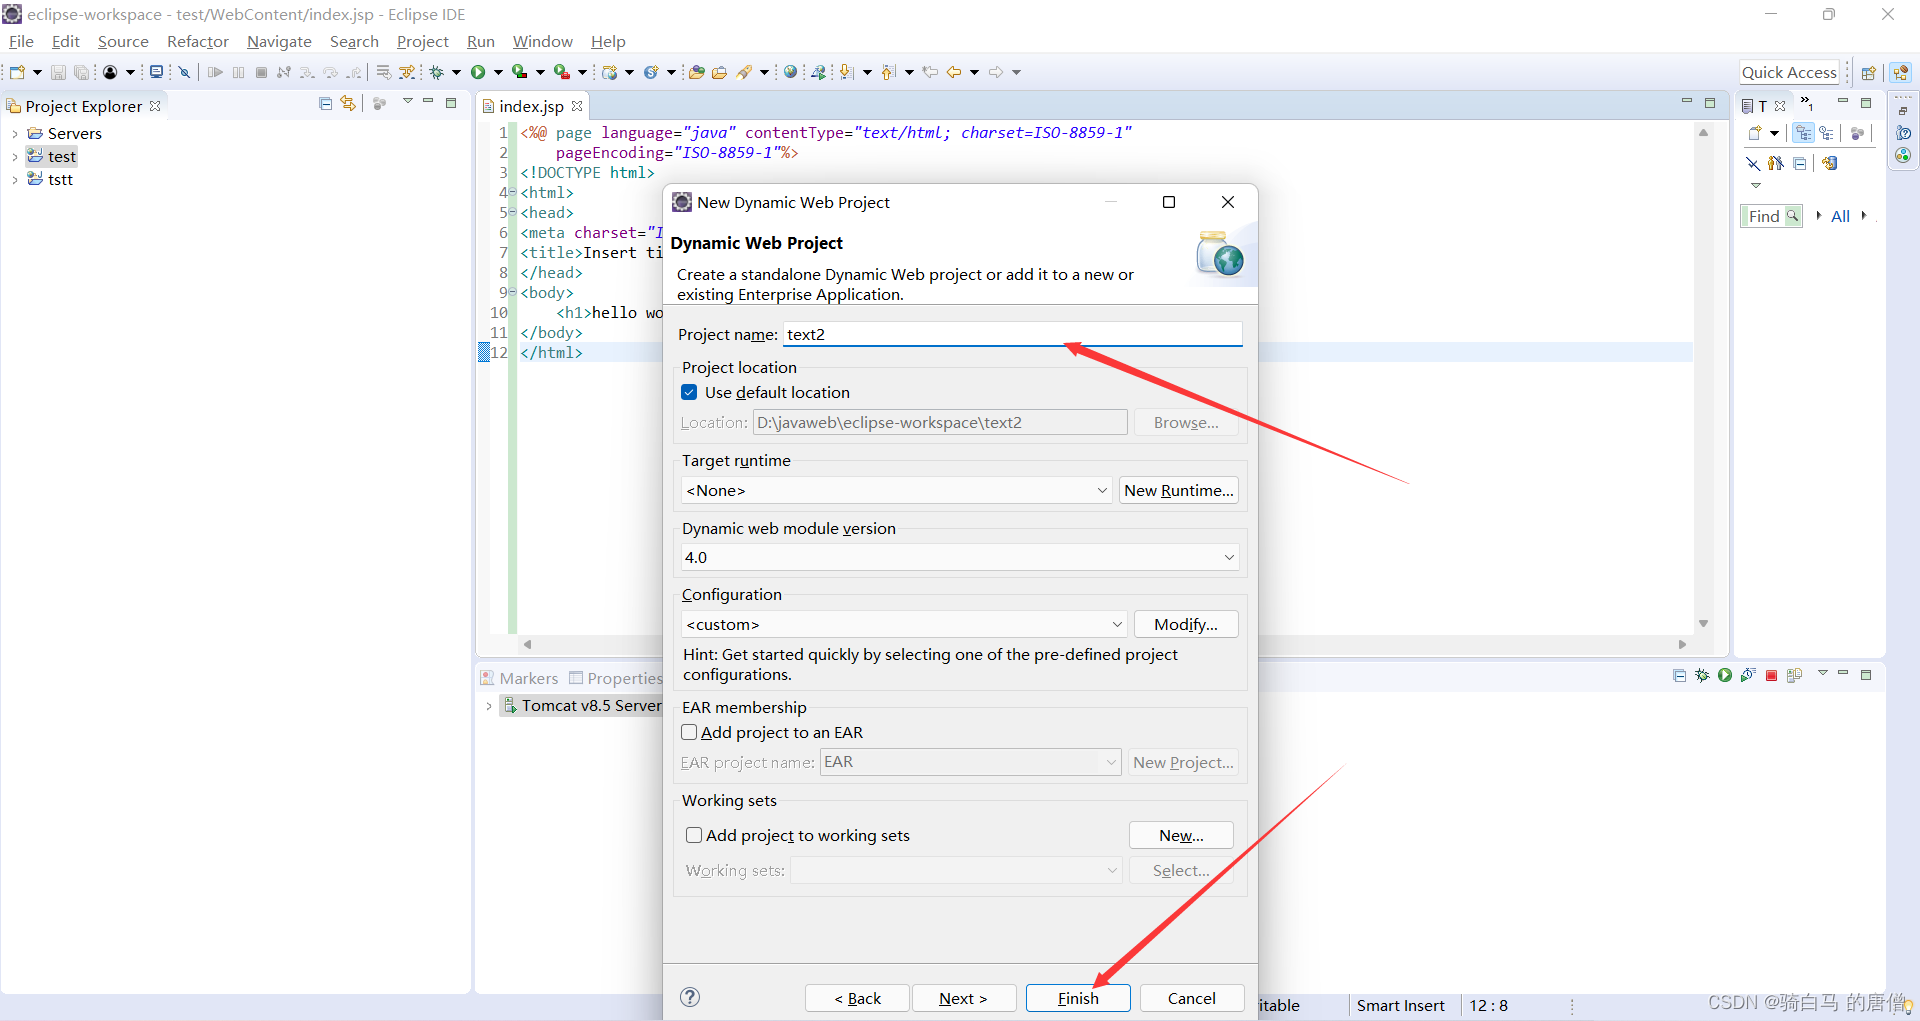Screen dimensions: 1920x1021
Task: Click Synchronize Changed repository icon
Action: click(x=1829, y=163)
